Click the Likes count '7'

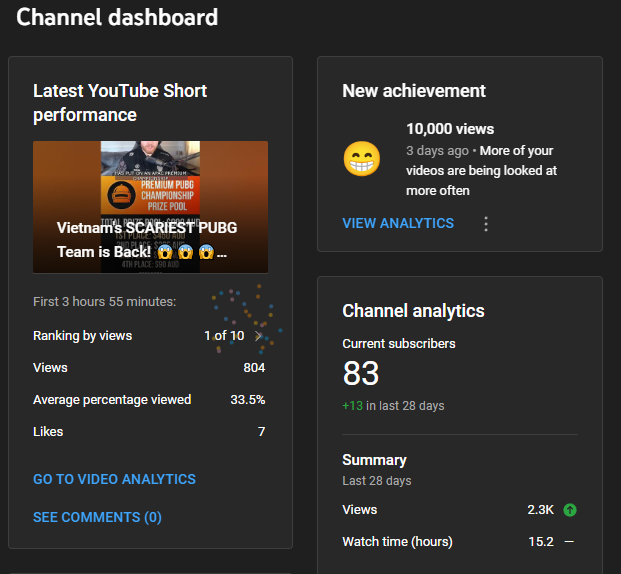261,431
